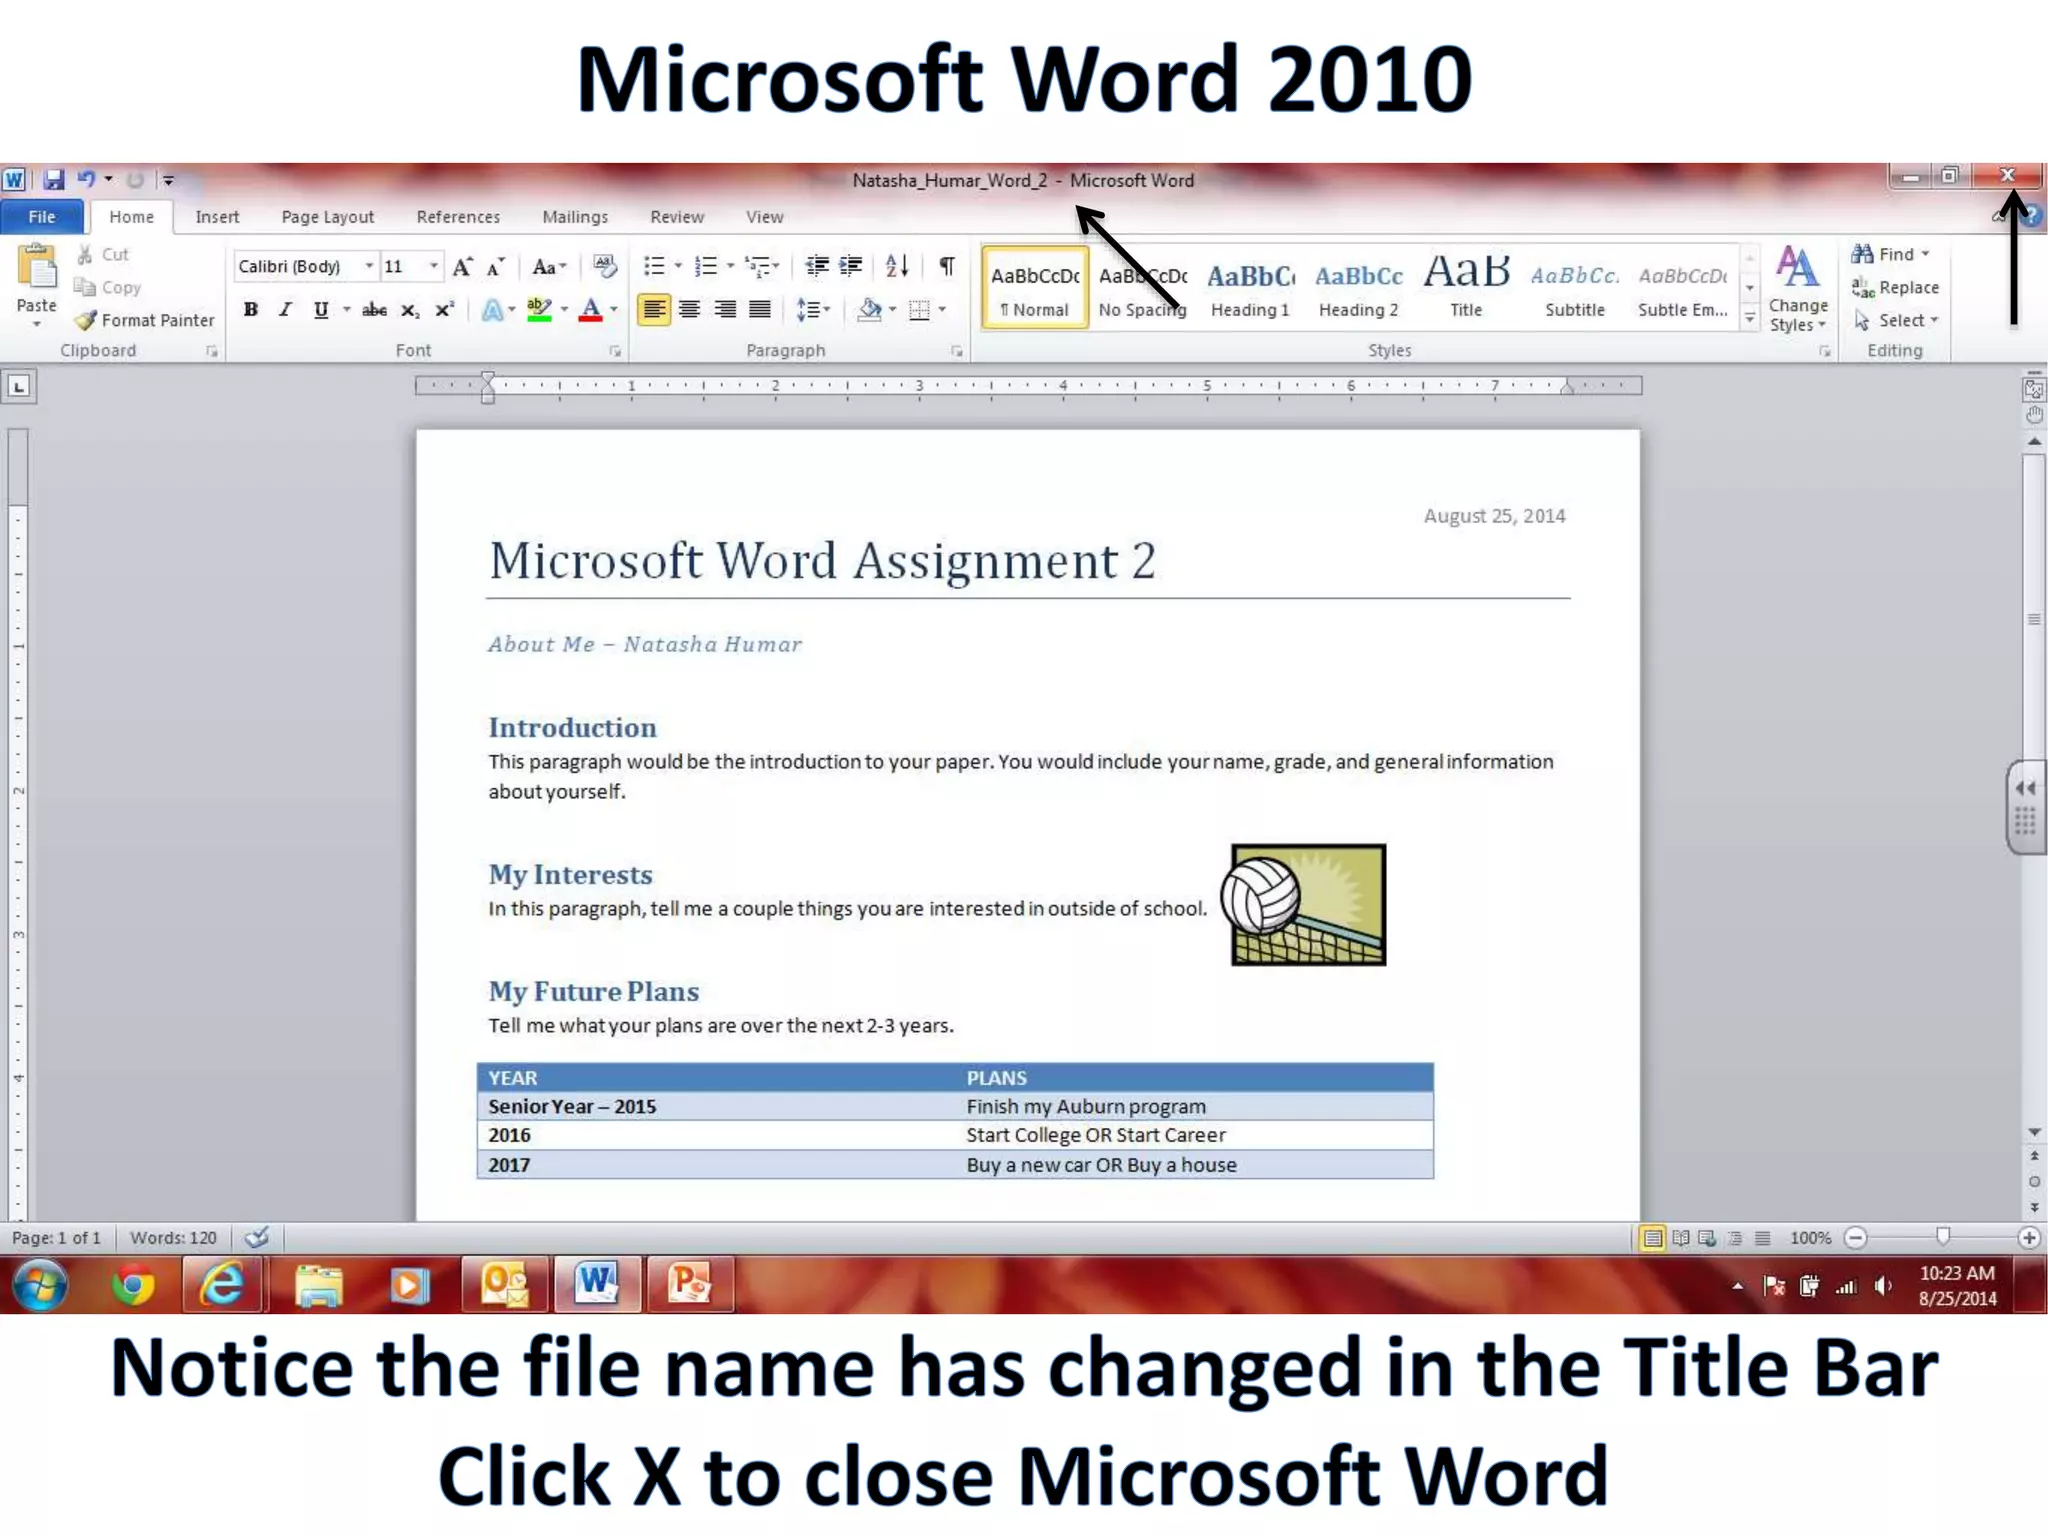Click the Words: 120 count in status bar
The height and width of the screenshot is (1536, 2048).
(x=173, y=1238)
